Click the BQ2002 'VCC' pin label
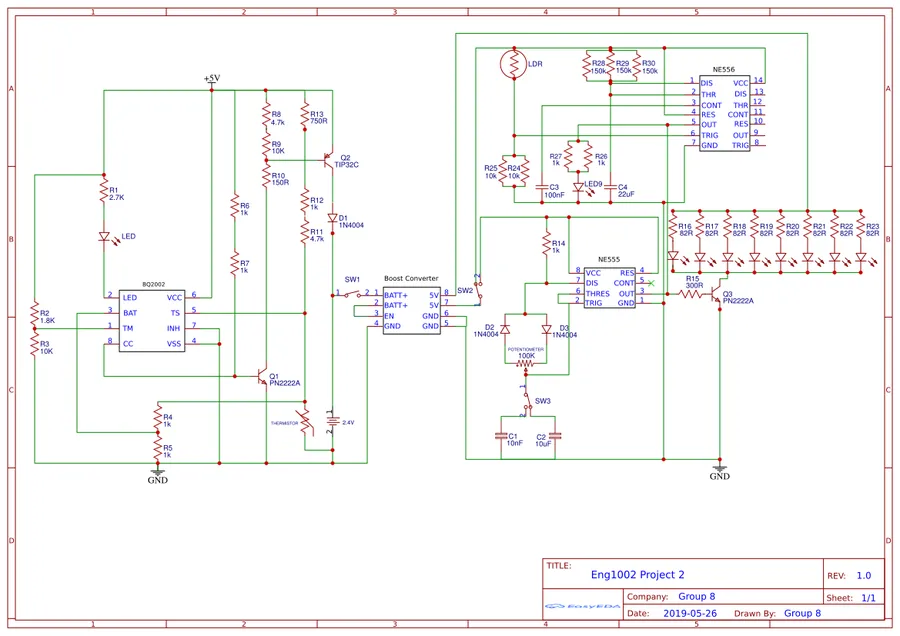900x636 pixels. click(174, 297)
